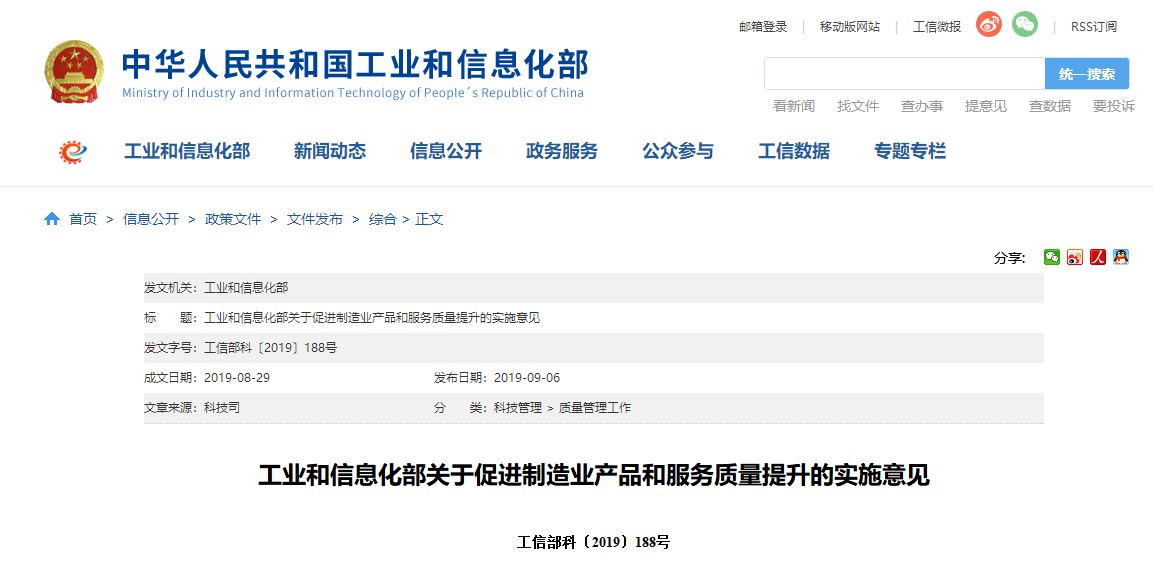Viewport: 1153px width, 563px height.
Task: Go to the 工信数据 menu item
Action: (793, 151)
